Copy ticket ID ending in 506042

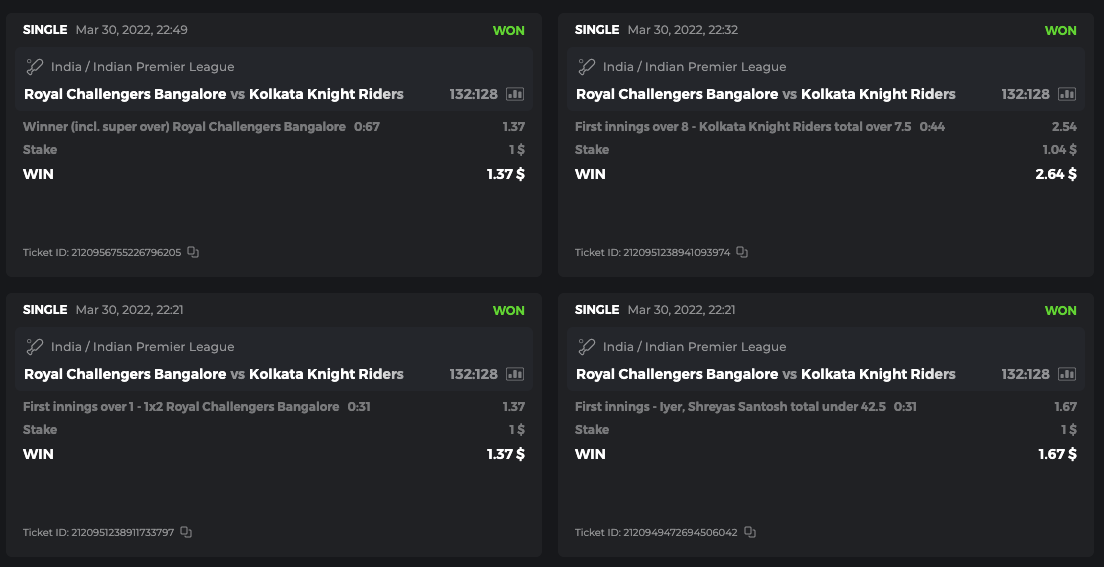click(750, 533)
